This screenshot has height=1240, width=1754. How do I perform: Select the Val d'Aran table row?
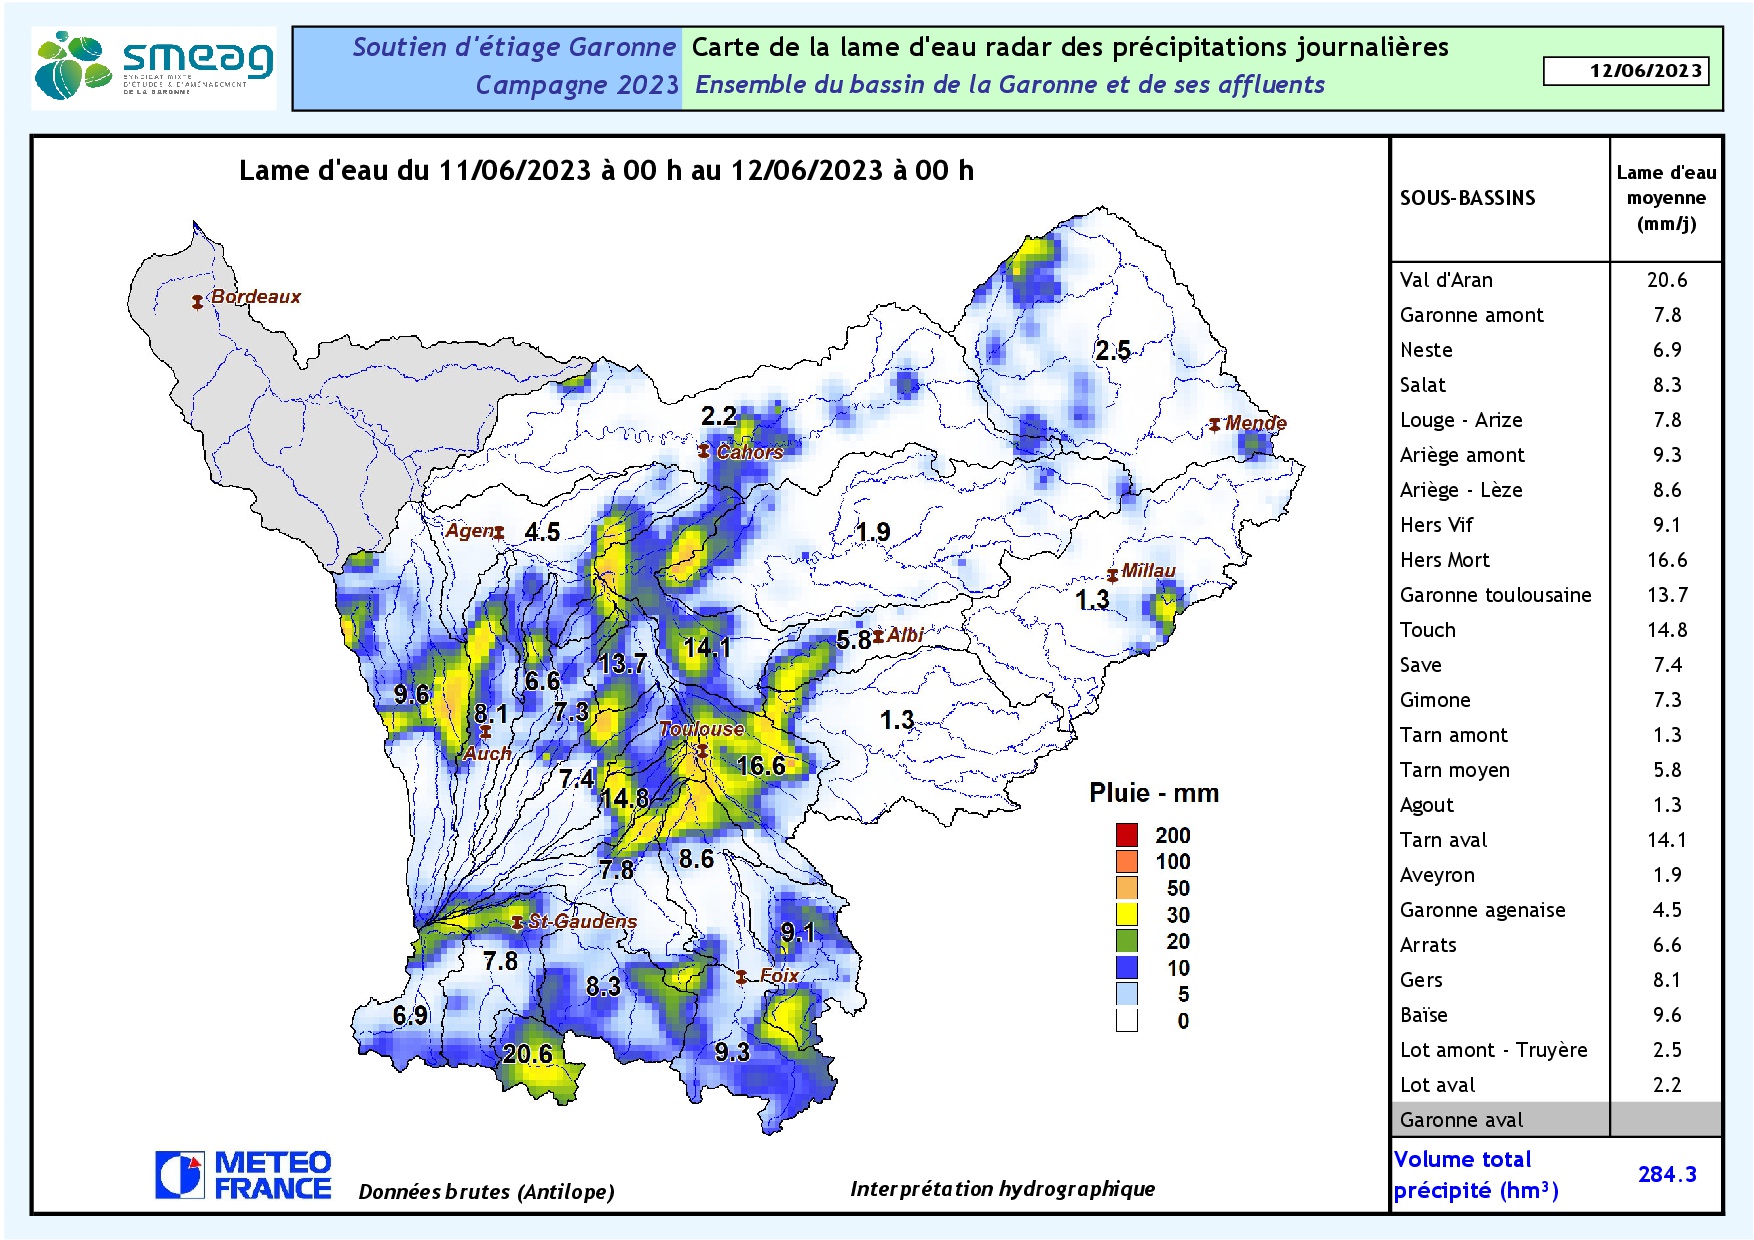1555,280
